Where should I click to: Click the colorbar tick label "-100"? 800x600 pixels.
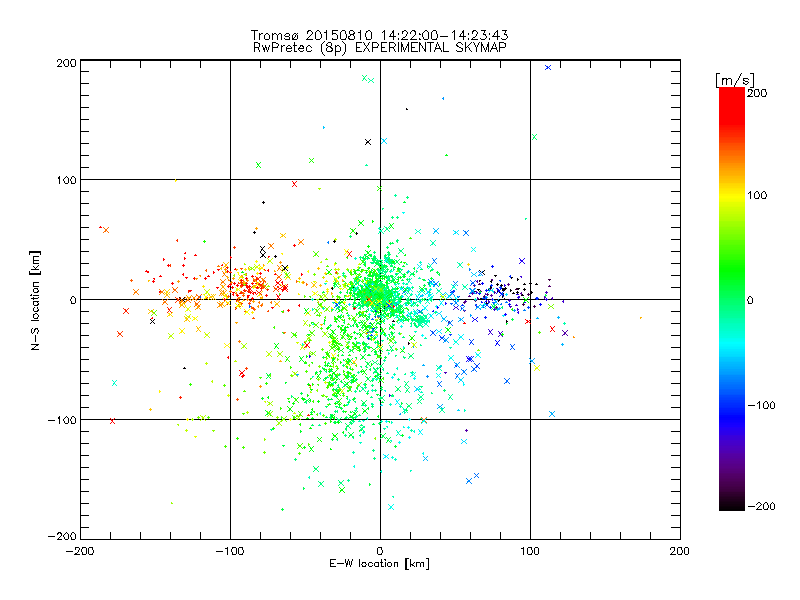click(761, 405)
